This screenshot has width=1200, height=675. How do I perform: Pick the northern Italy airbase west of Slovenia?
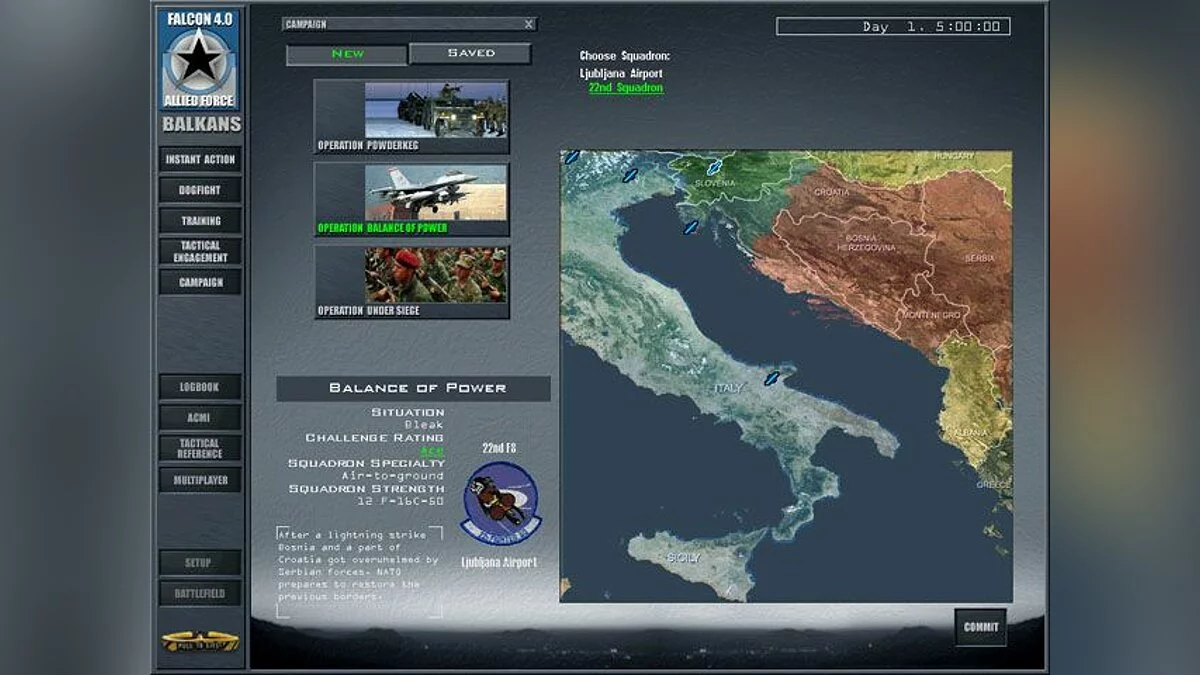click(630, 175)
